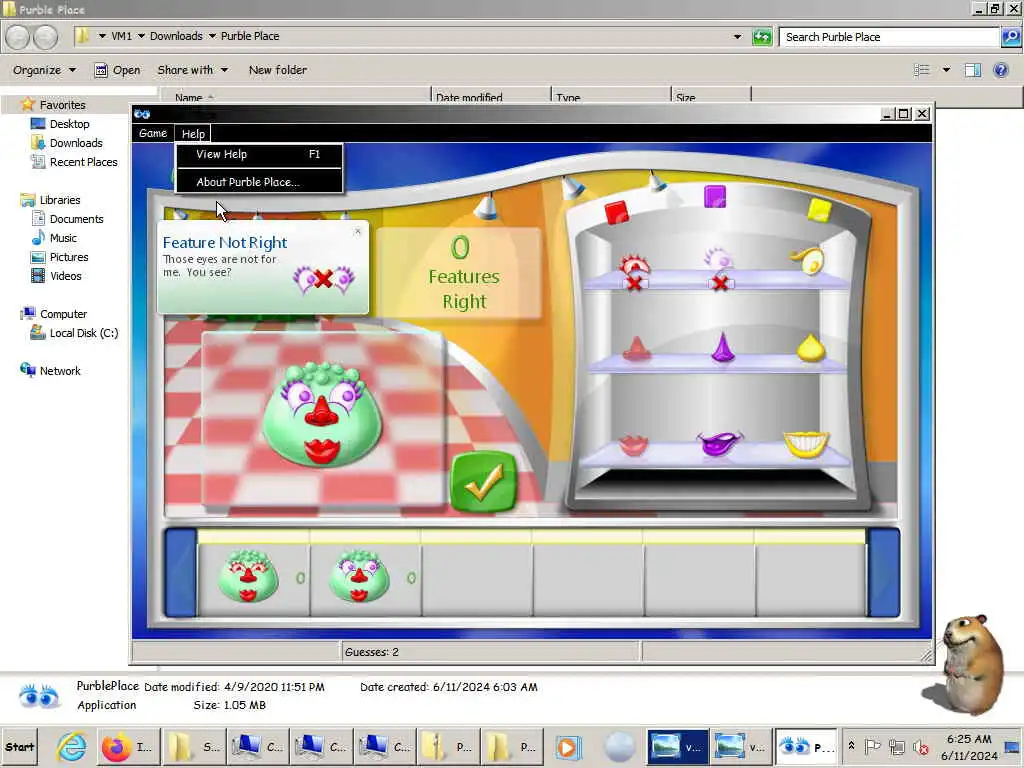Open Local Disk (C:)

(x=84, y=333)
